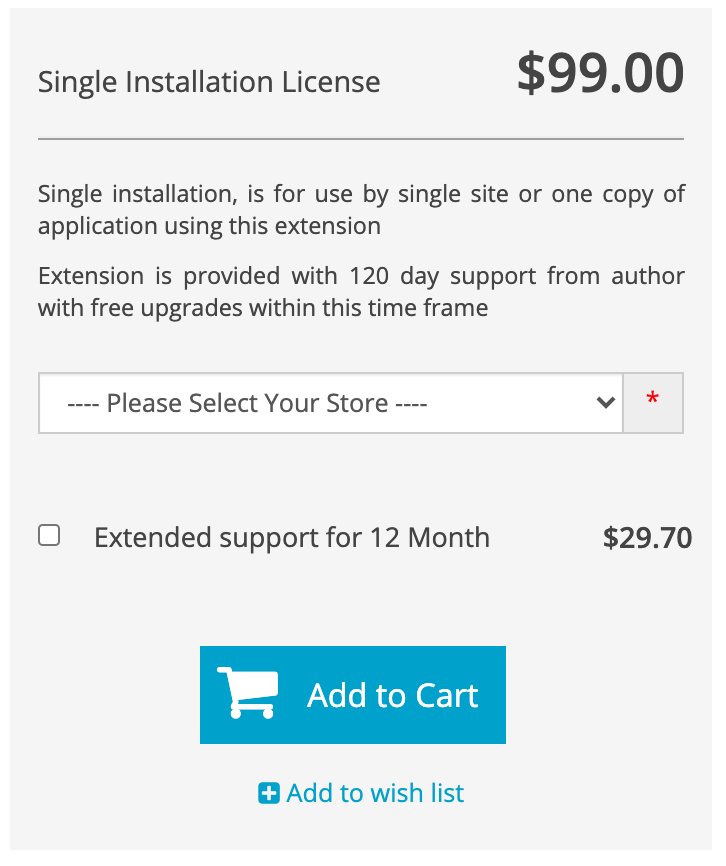Click the Single Installation License heading
This screenshot has height=866, width=726.
pos(209,82)
